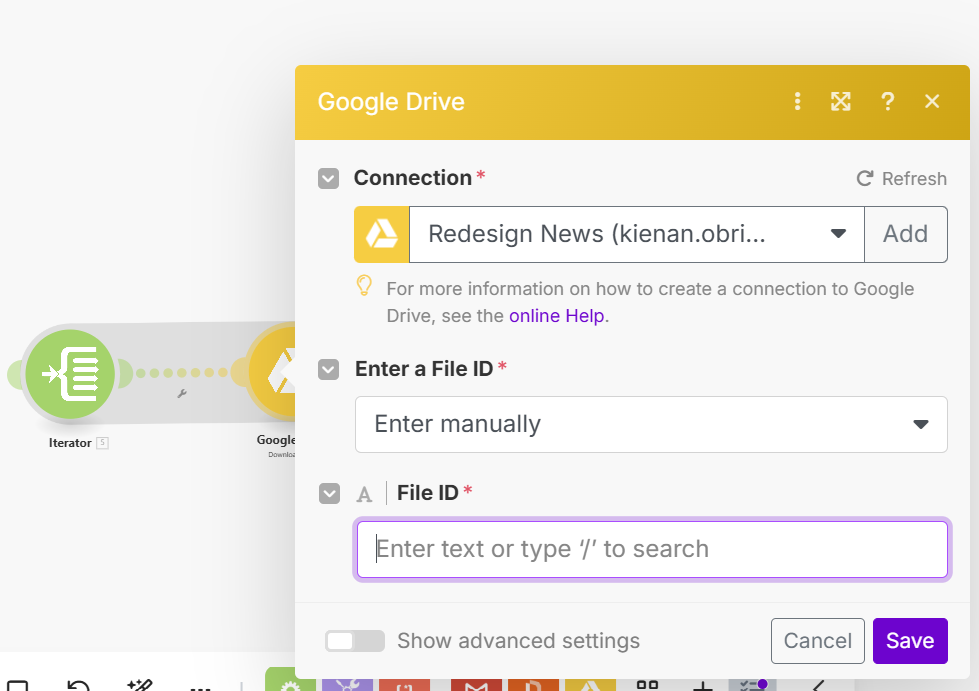Collapse the Connection field section

[328, 179]
